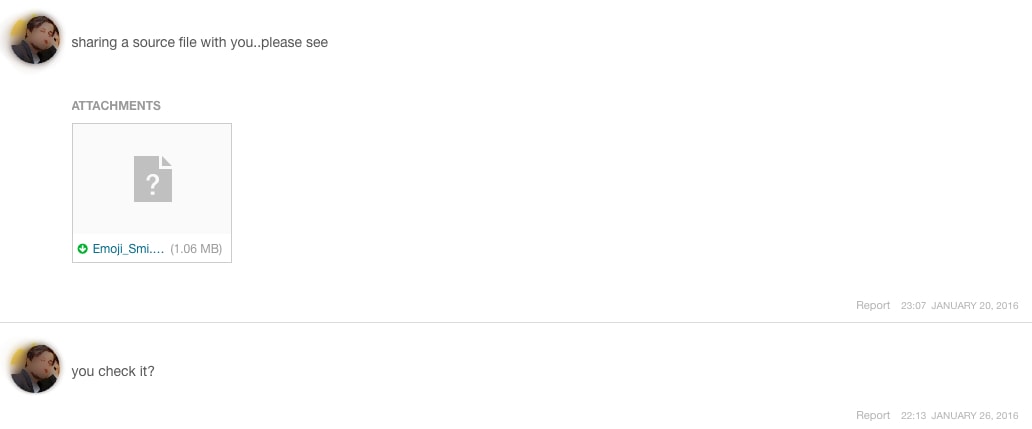Click the 'sharing a source file' message text

pos(199,43)
